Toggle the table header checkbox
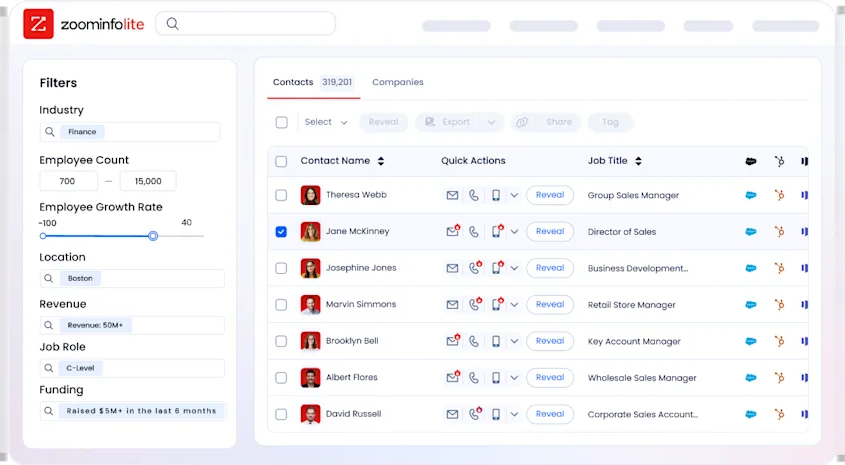This screenshot has width=845, height=465. pyautogui.click(x=281, y=161)
